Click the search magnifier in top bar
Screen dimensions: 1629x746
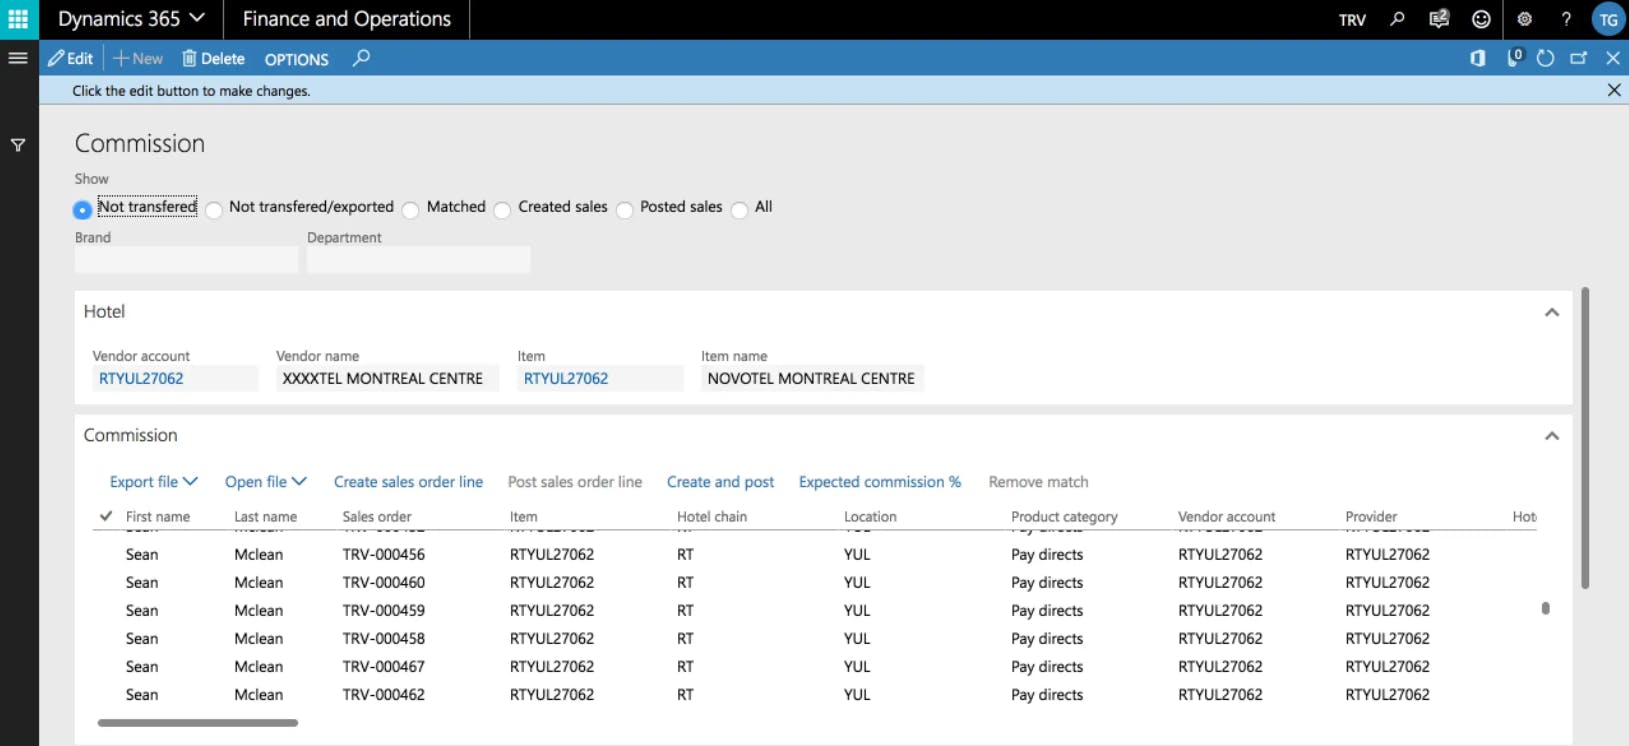click(x=1397, y=19)
